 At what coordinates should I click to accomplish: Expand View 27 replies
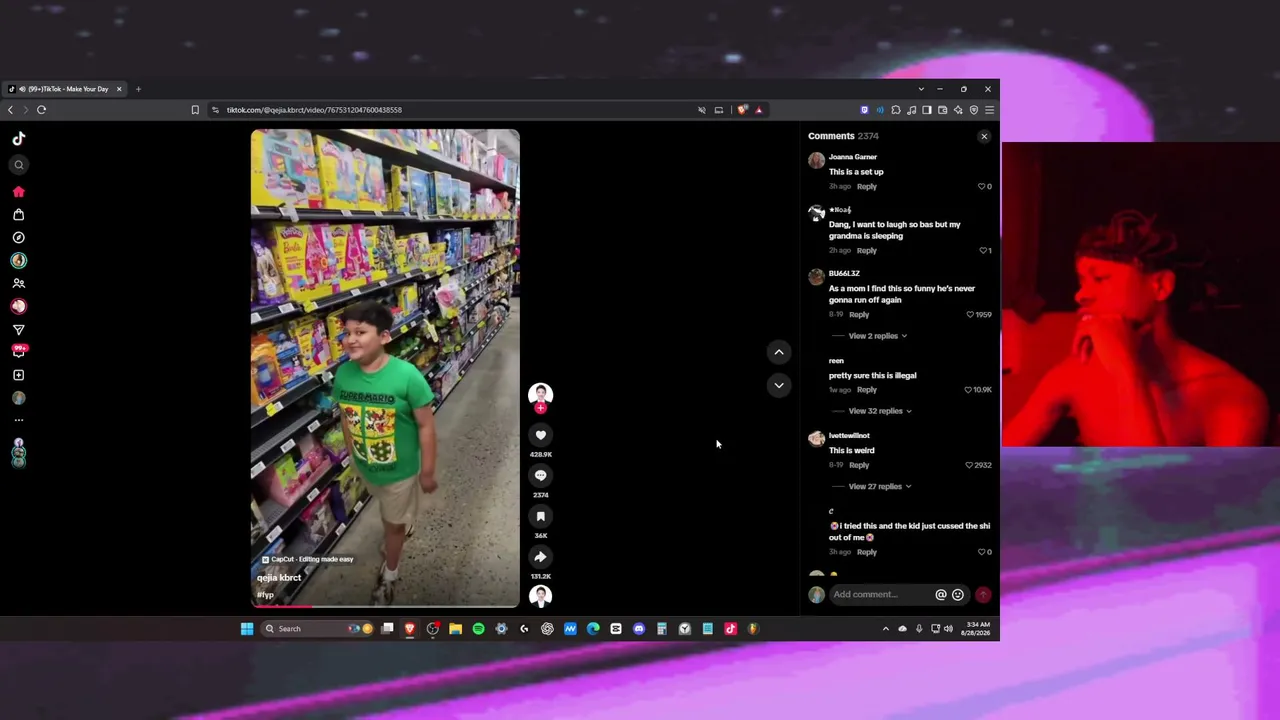[880, 487]
